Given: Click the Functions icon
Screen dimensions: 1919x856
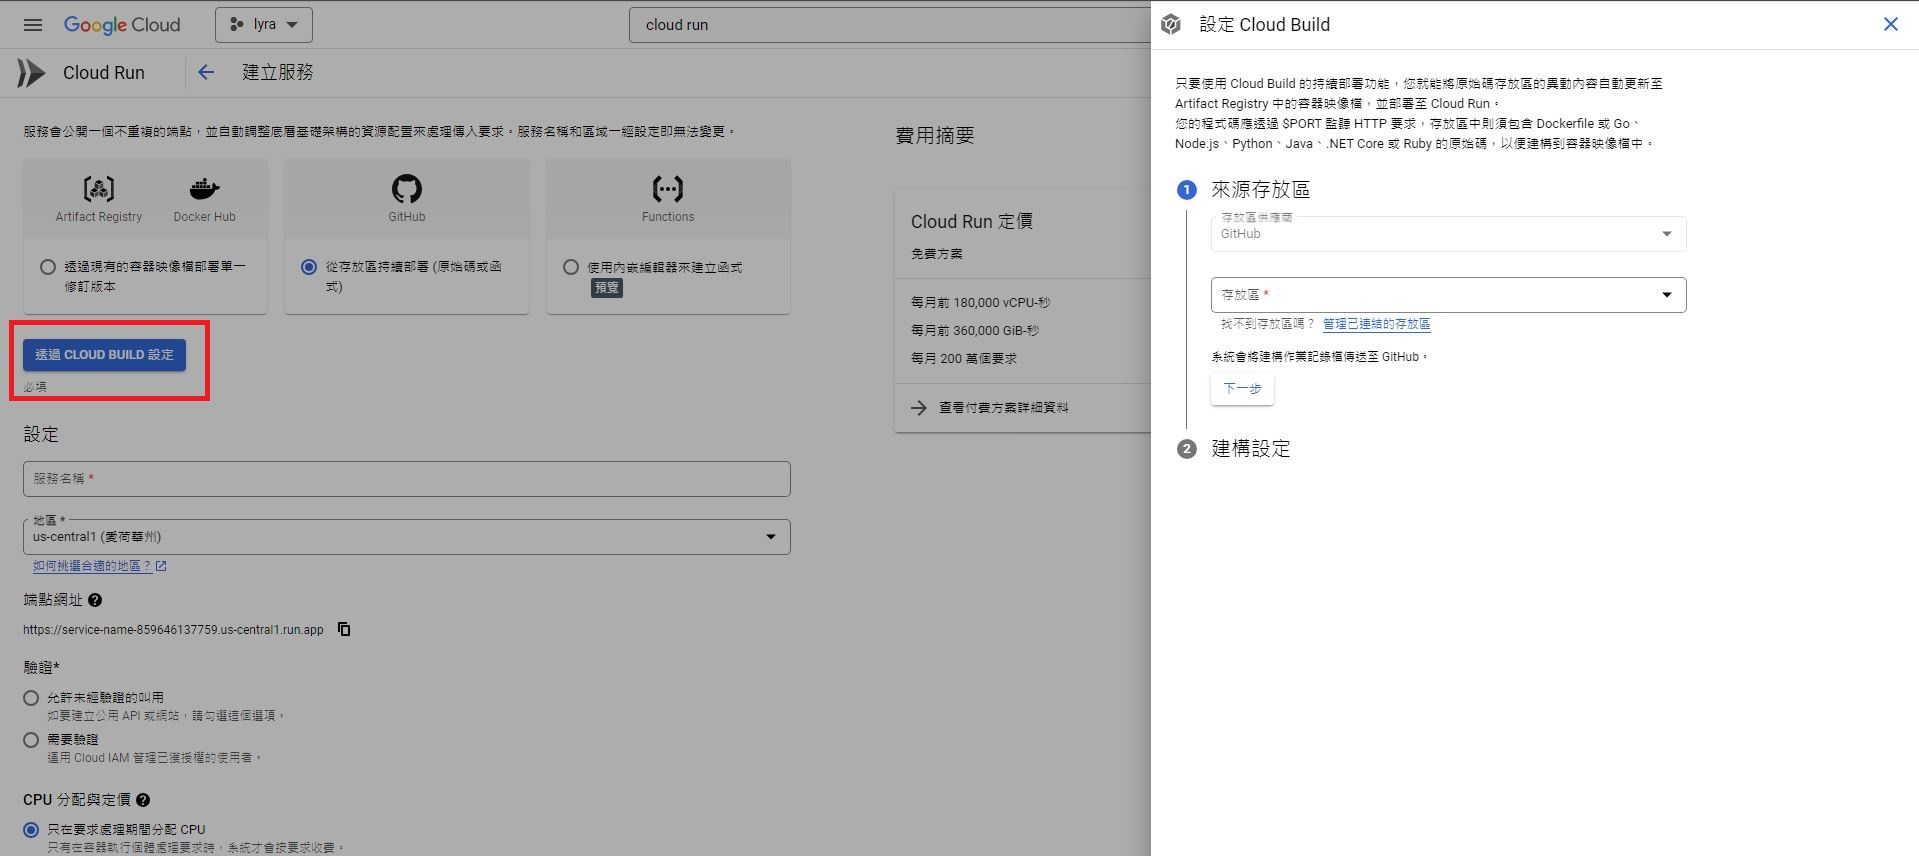Looking at the screenshot, I should (668, 189).
